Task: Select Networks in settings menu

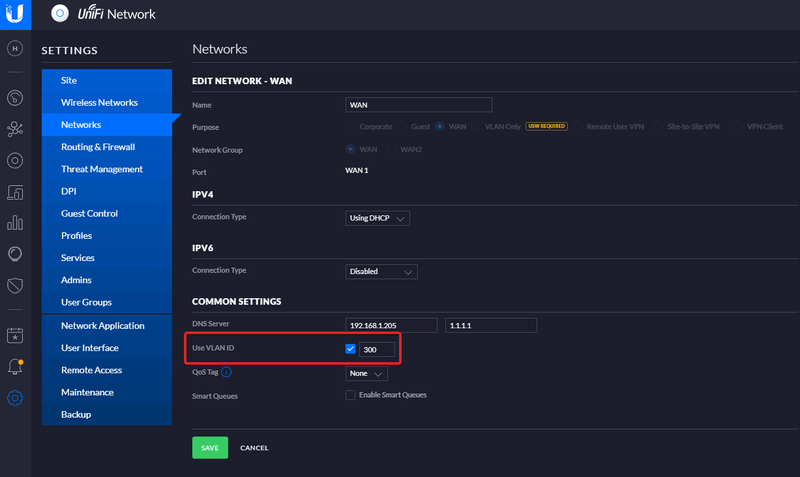Action: click(107, 124)
